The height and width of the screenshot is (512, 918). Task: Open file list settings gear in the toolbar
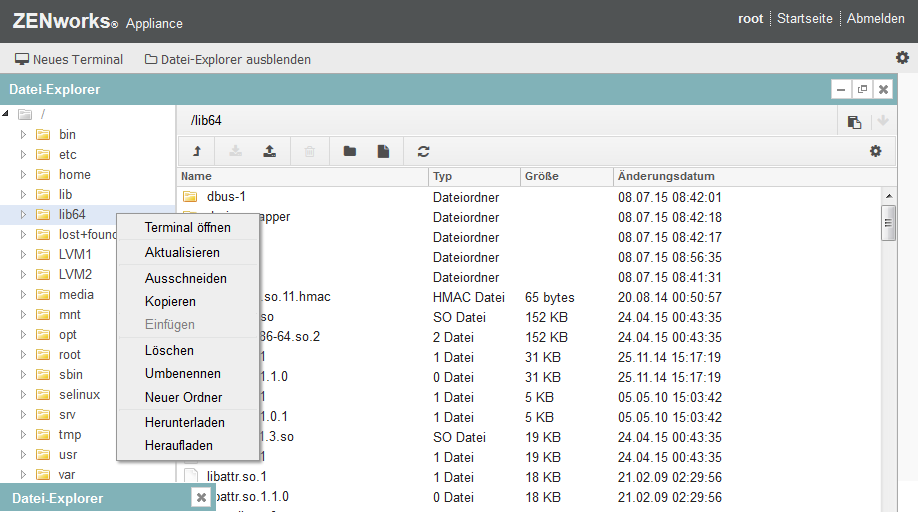[x=875, y=151]
